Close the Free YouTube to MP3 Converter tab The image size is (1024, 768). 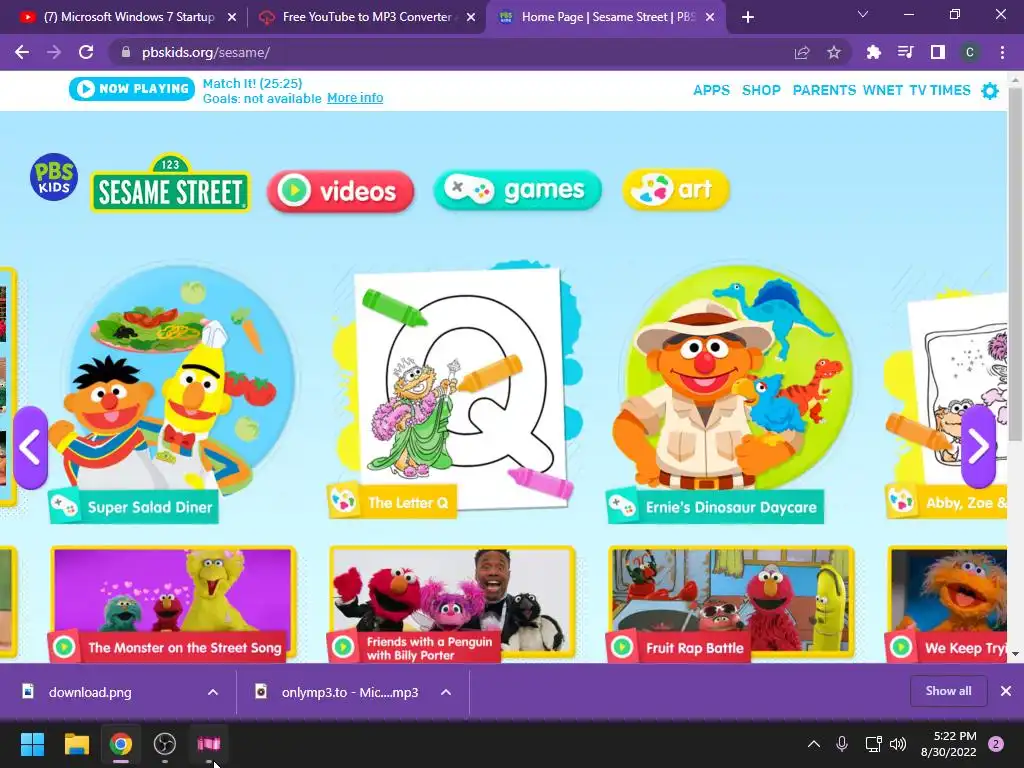click(x=471, y=18)
